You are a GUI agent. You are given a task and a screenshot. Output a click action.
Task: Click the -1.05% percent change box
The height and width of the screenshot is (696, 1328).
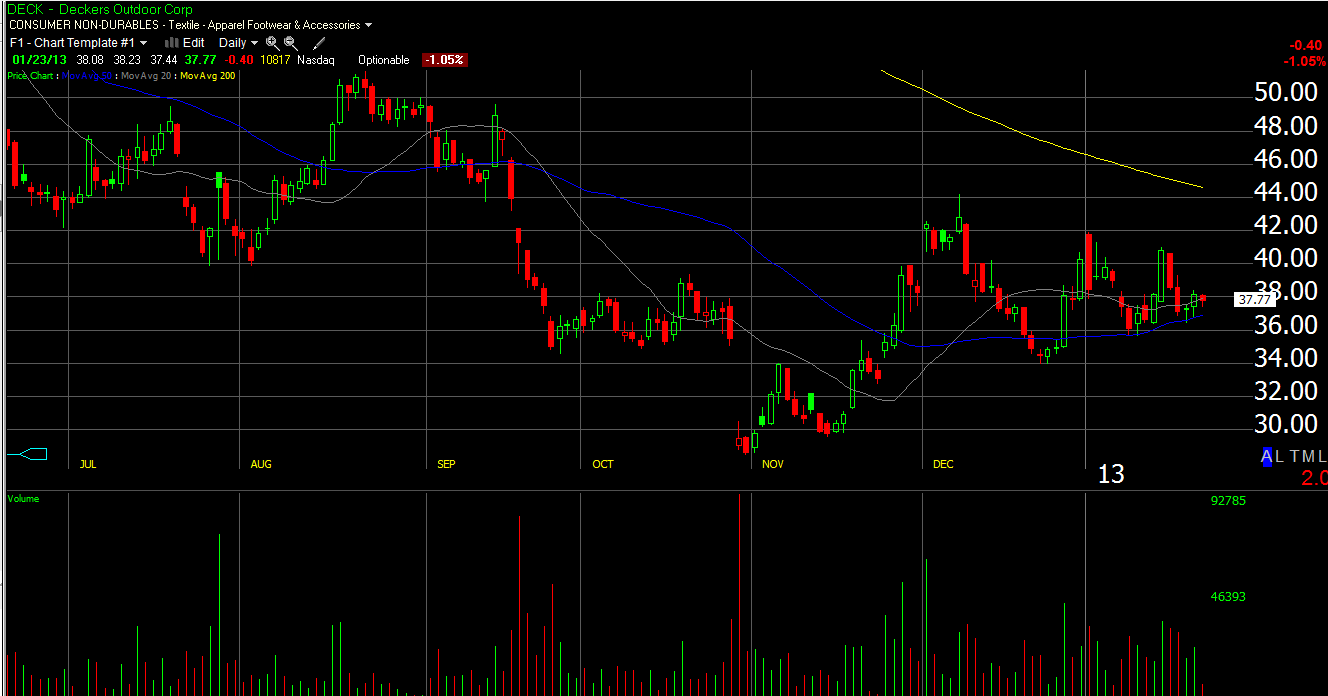444,60
